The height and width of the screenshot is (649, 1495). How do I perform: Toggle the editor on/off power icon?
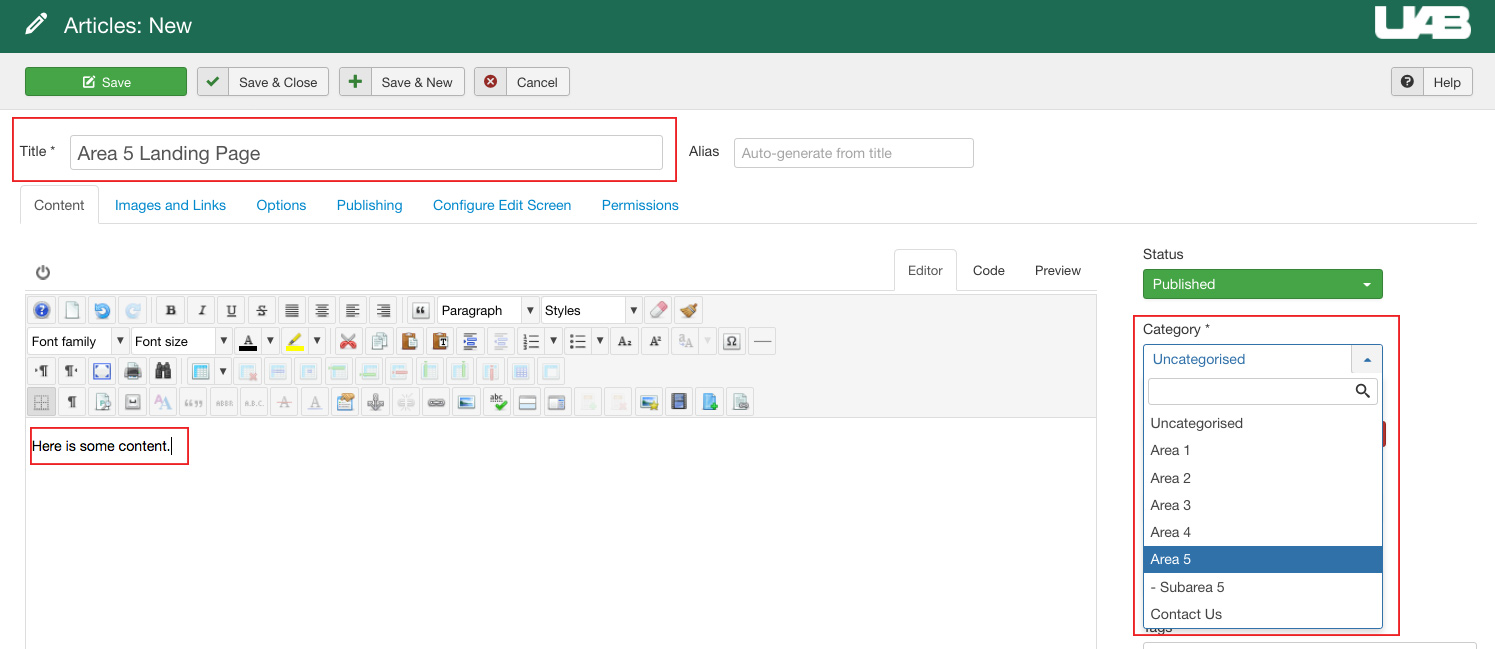tap(43, 272)
